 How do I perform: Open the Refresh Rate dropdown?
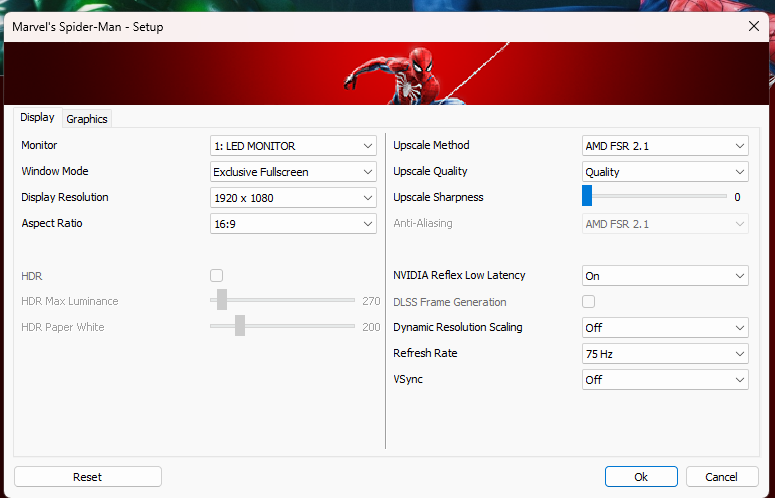[x=665, y=354]
